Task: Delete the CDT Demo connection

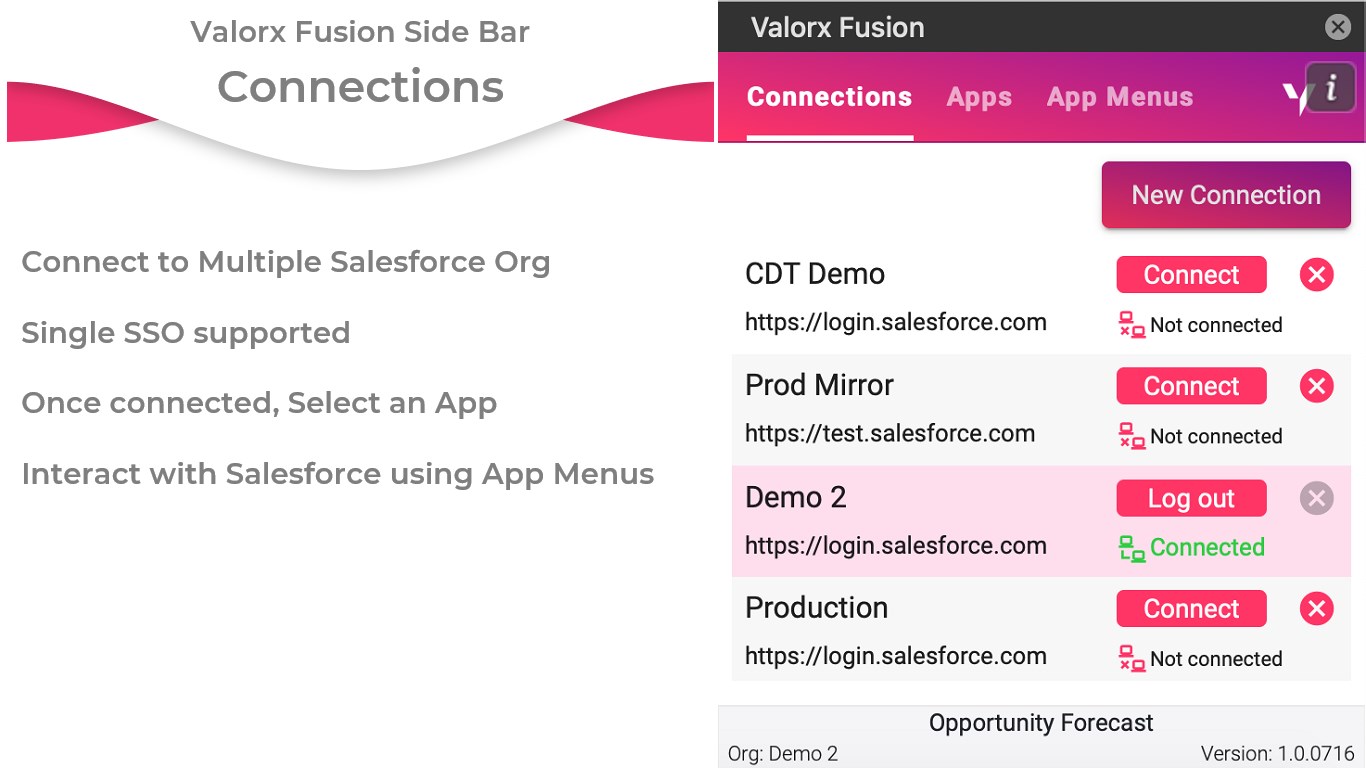Action: click(x=1316, y=275)
